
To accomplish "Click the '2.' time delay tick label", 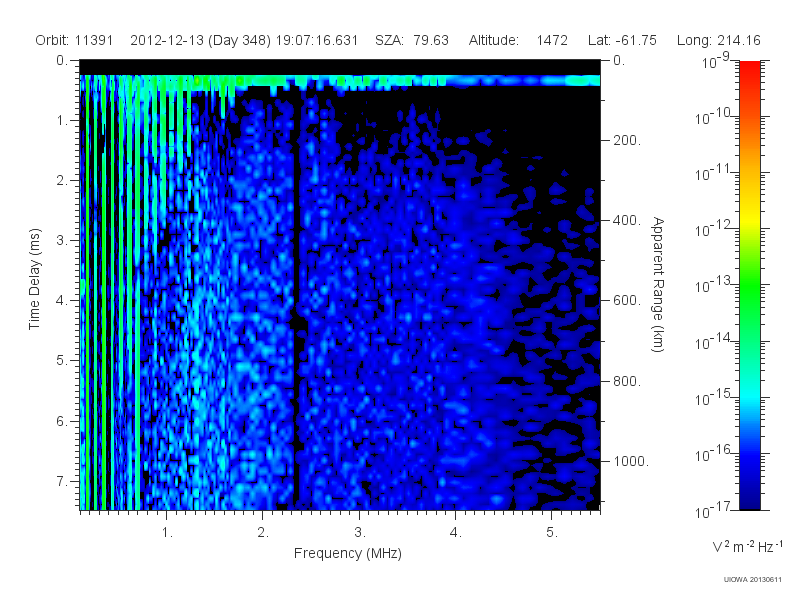I will click(62, 181).
